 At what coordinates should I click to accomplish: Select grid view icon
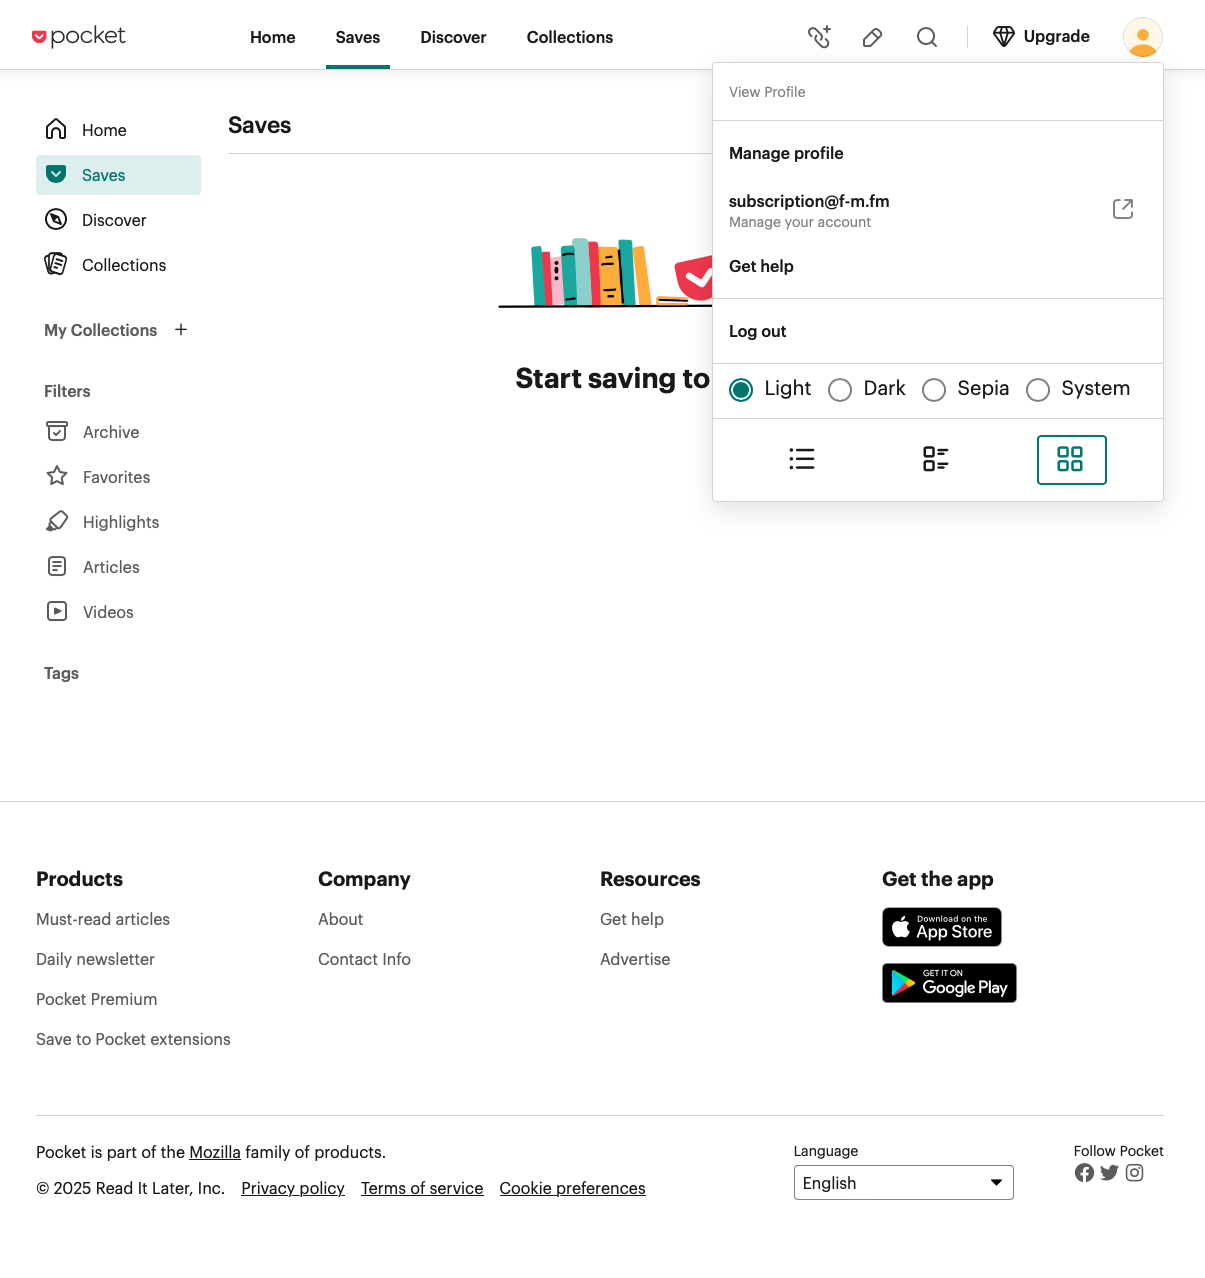pos(1071,460)
